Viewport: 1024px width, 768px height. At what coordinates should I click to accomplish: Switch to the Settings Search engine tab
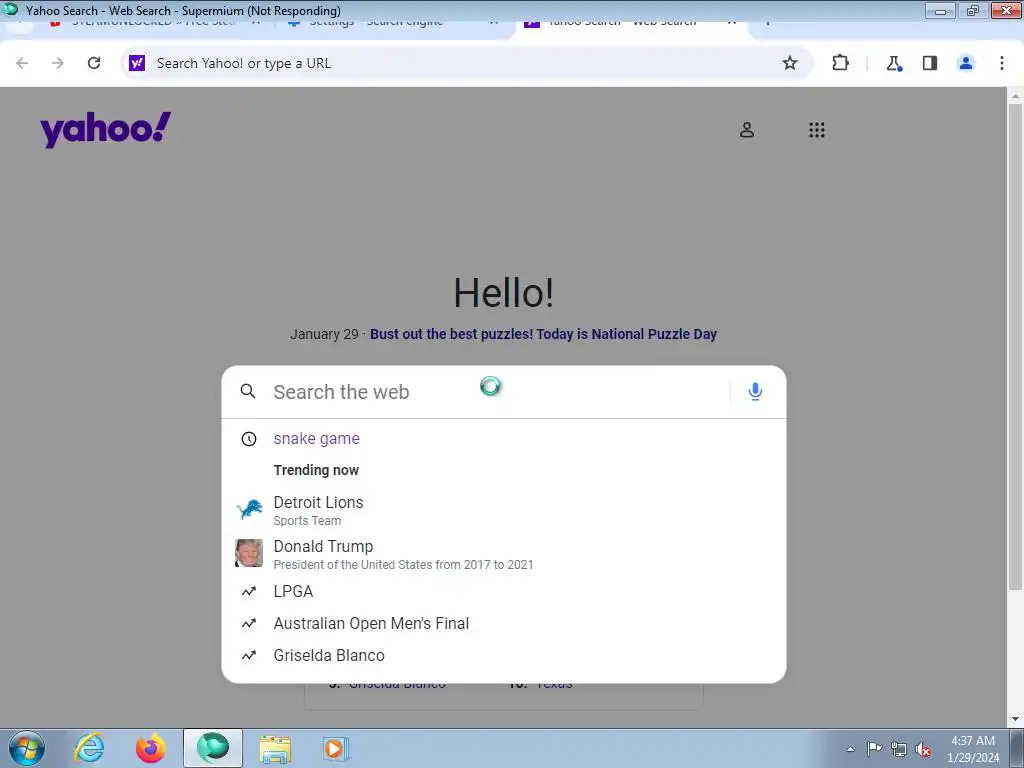[394, 24]
